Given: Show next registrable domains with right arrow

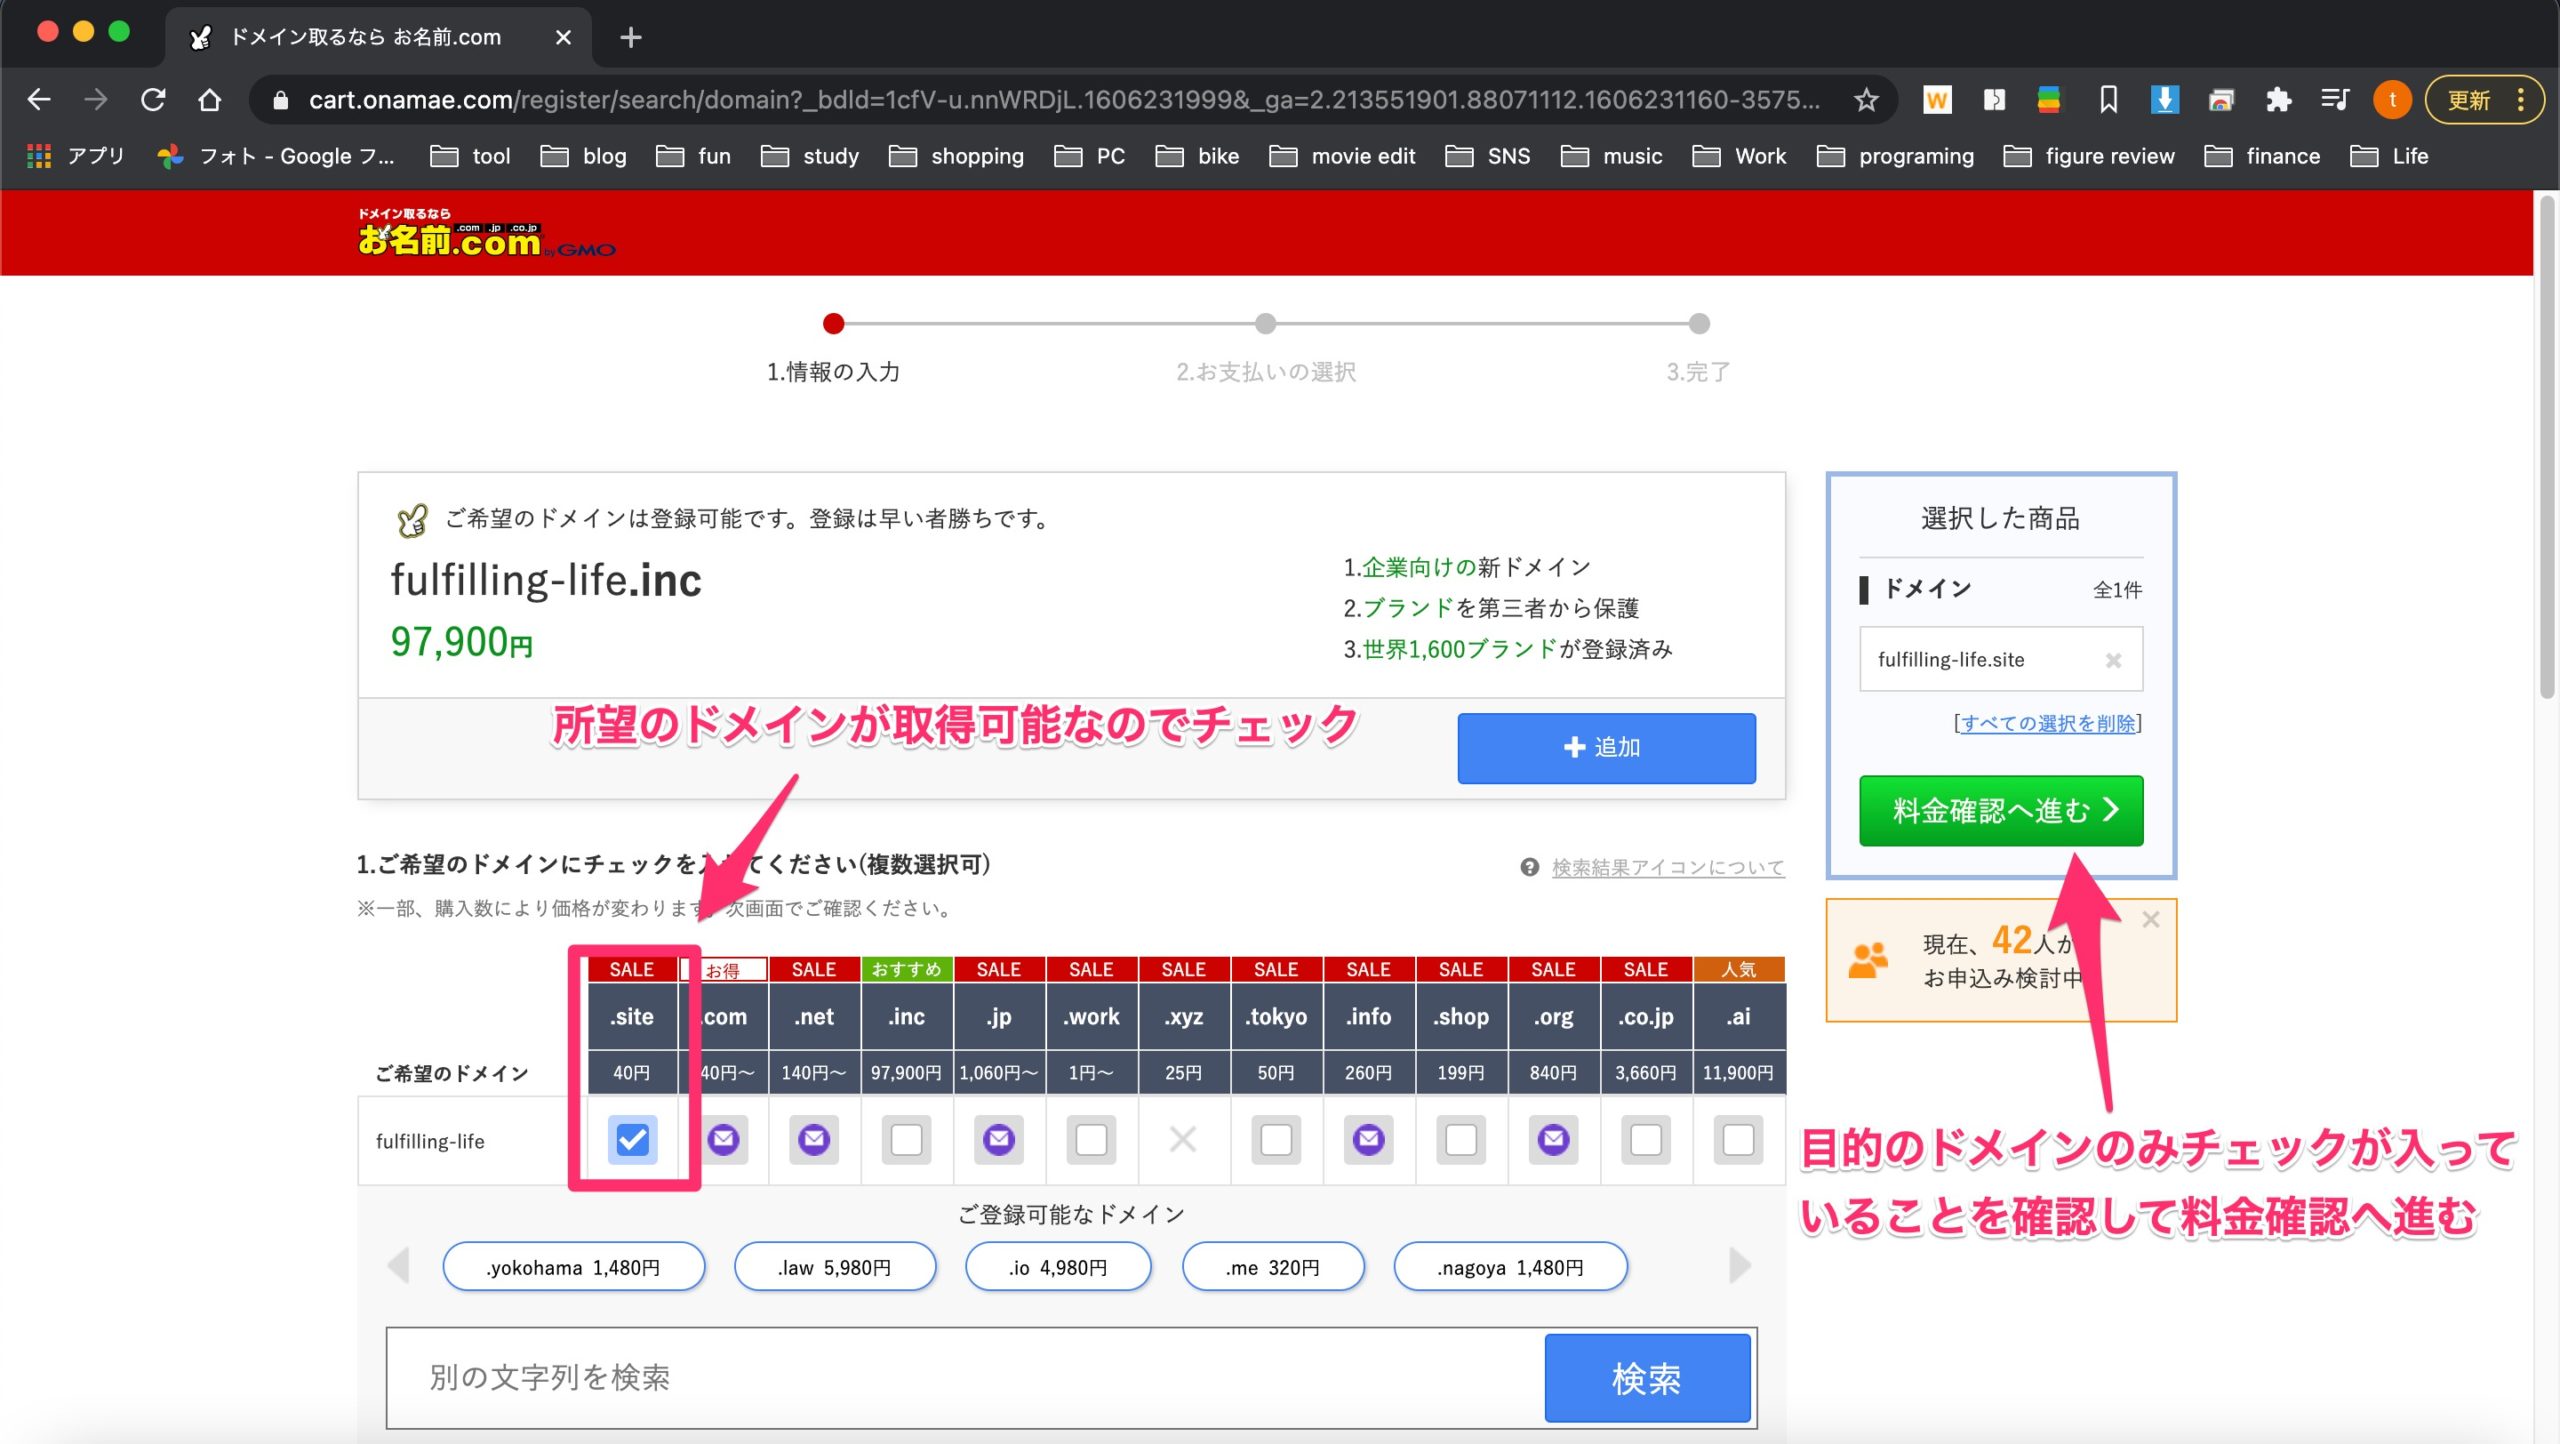Looking at the screenshot, I should click(1739, 1266).
